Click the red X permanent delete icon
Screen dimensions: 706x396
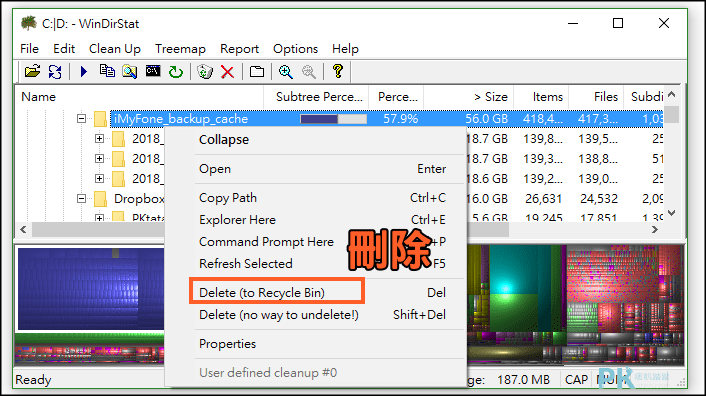coord(228,72)
